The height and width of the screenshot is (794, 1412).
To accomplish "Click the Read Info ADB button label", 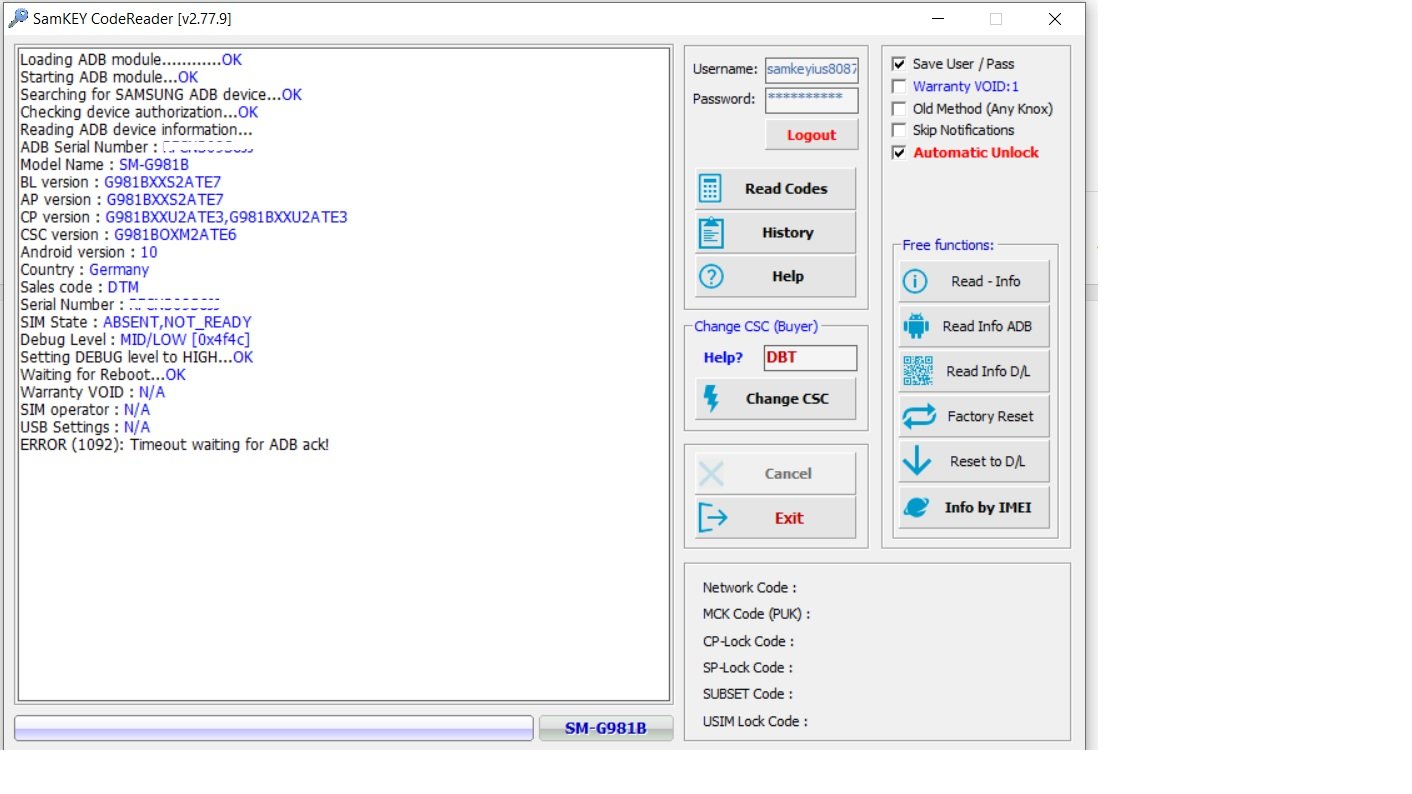I will tap(987, 326).
